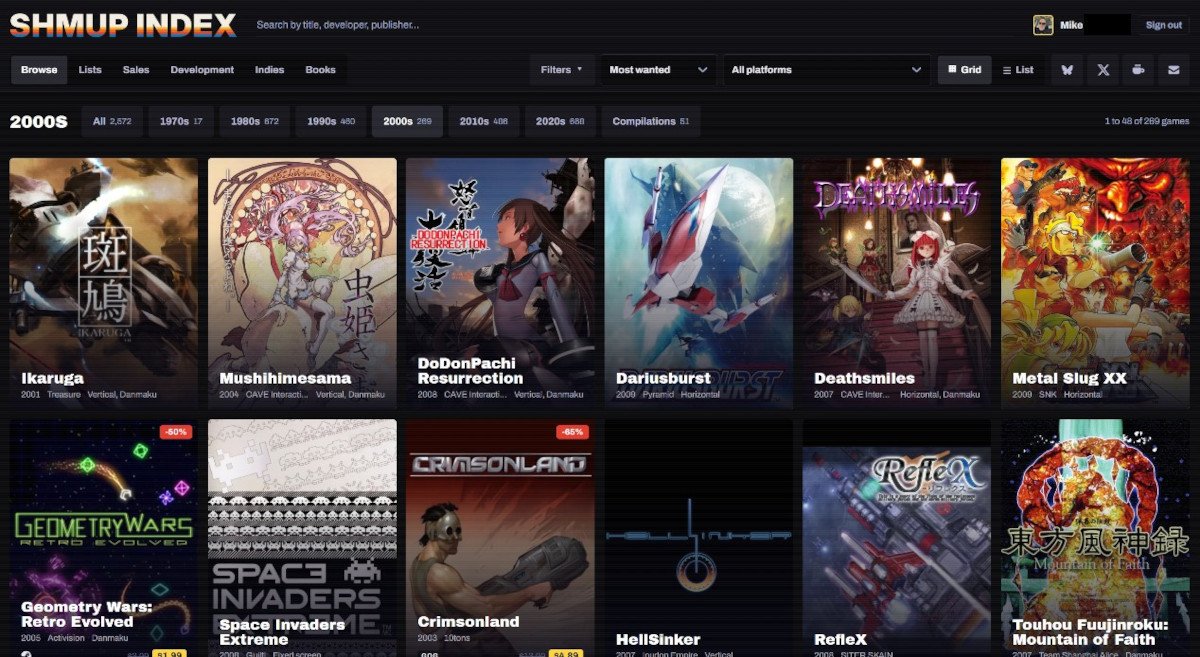
Task: Click the Sign out button
Action: click(x=1163, y=25)
